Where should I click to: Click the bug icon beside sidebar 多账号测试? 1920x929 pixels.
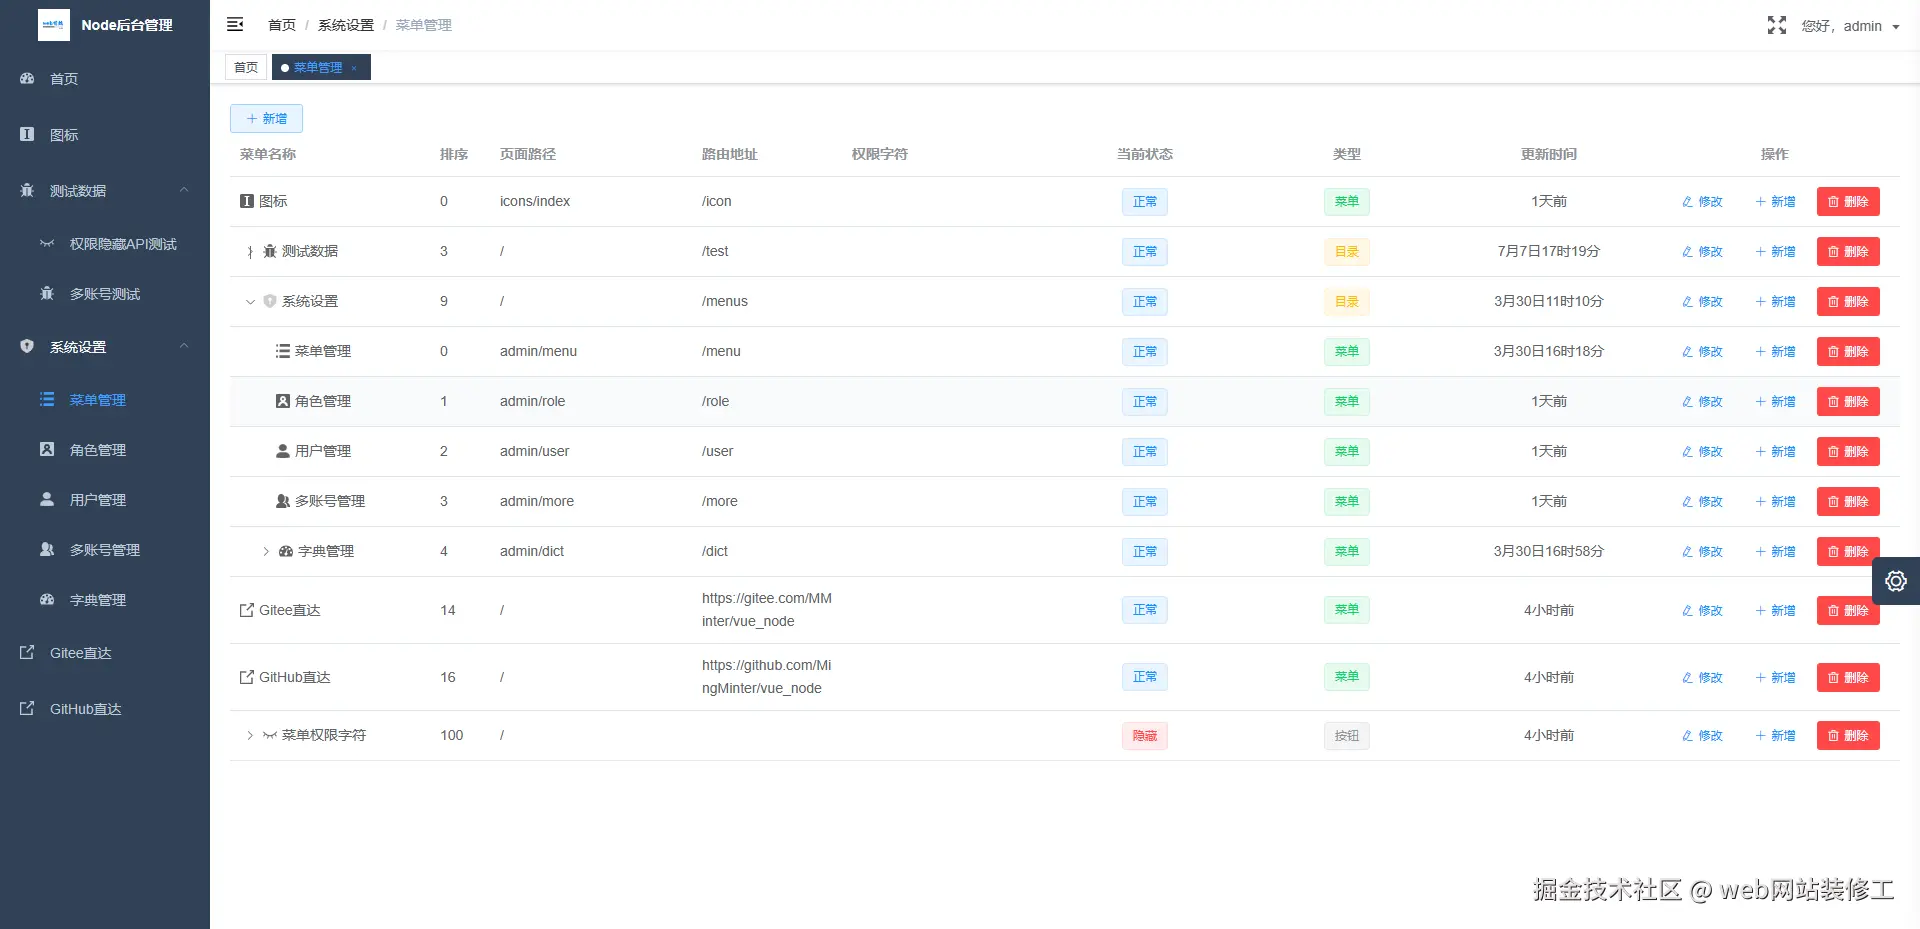[x=47, y=293]
